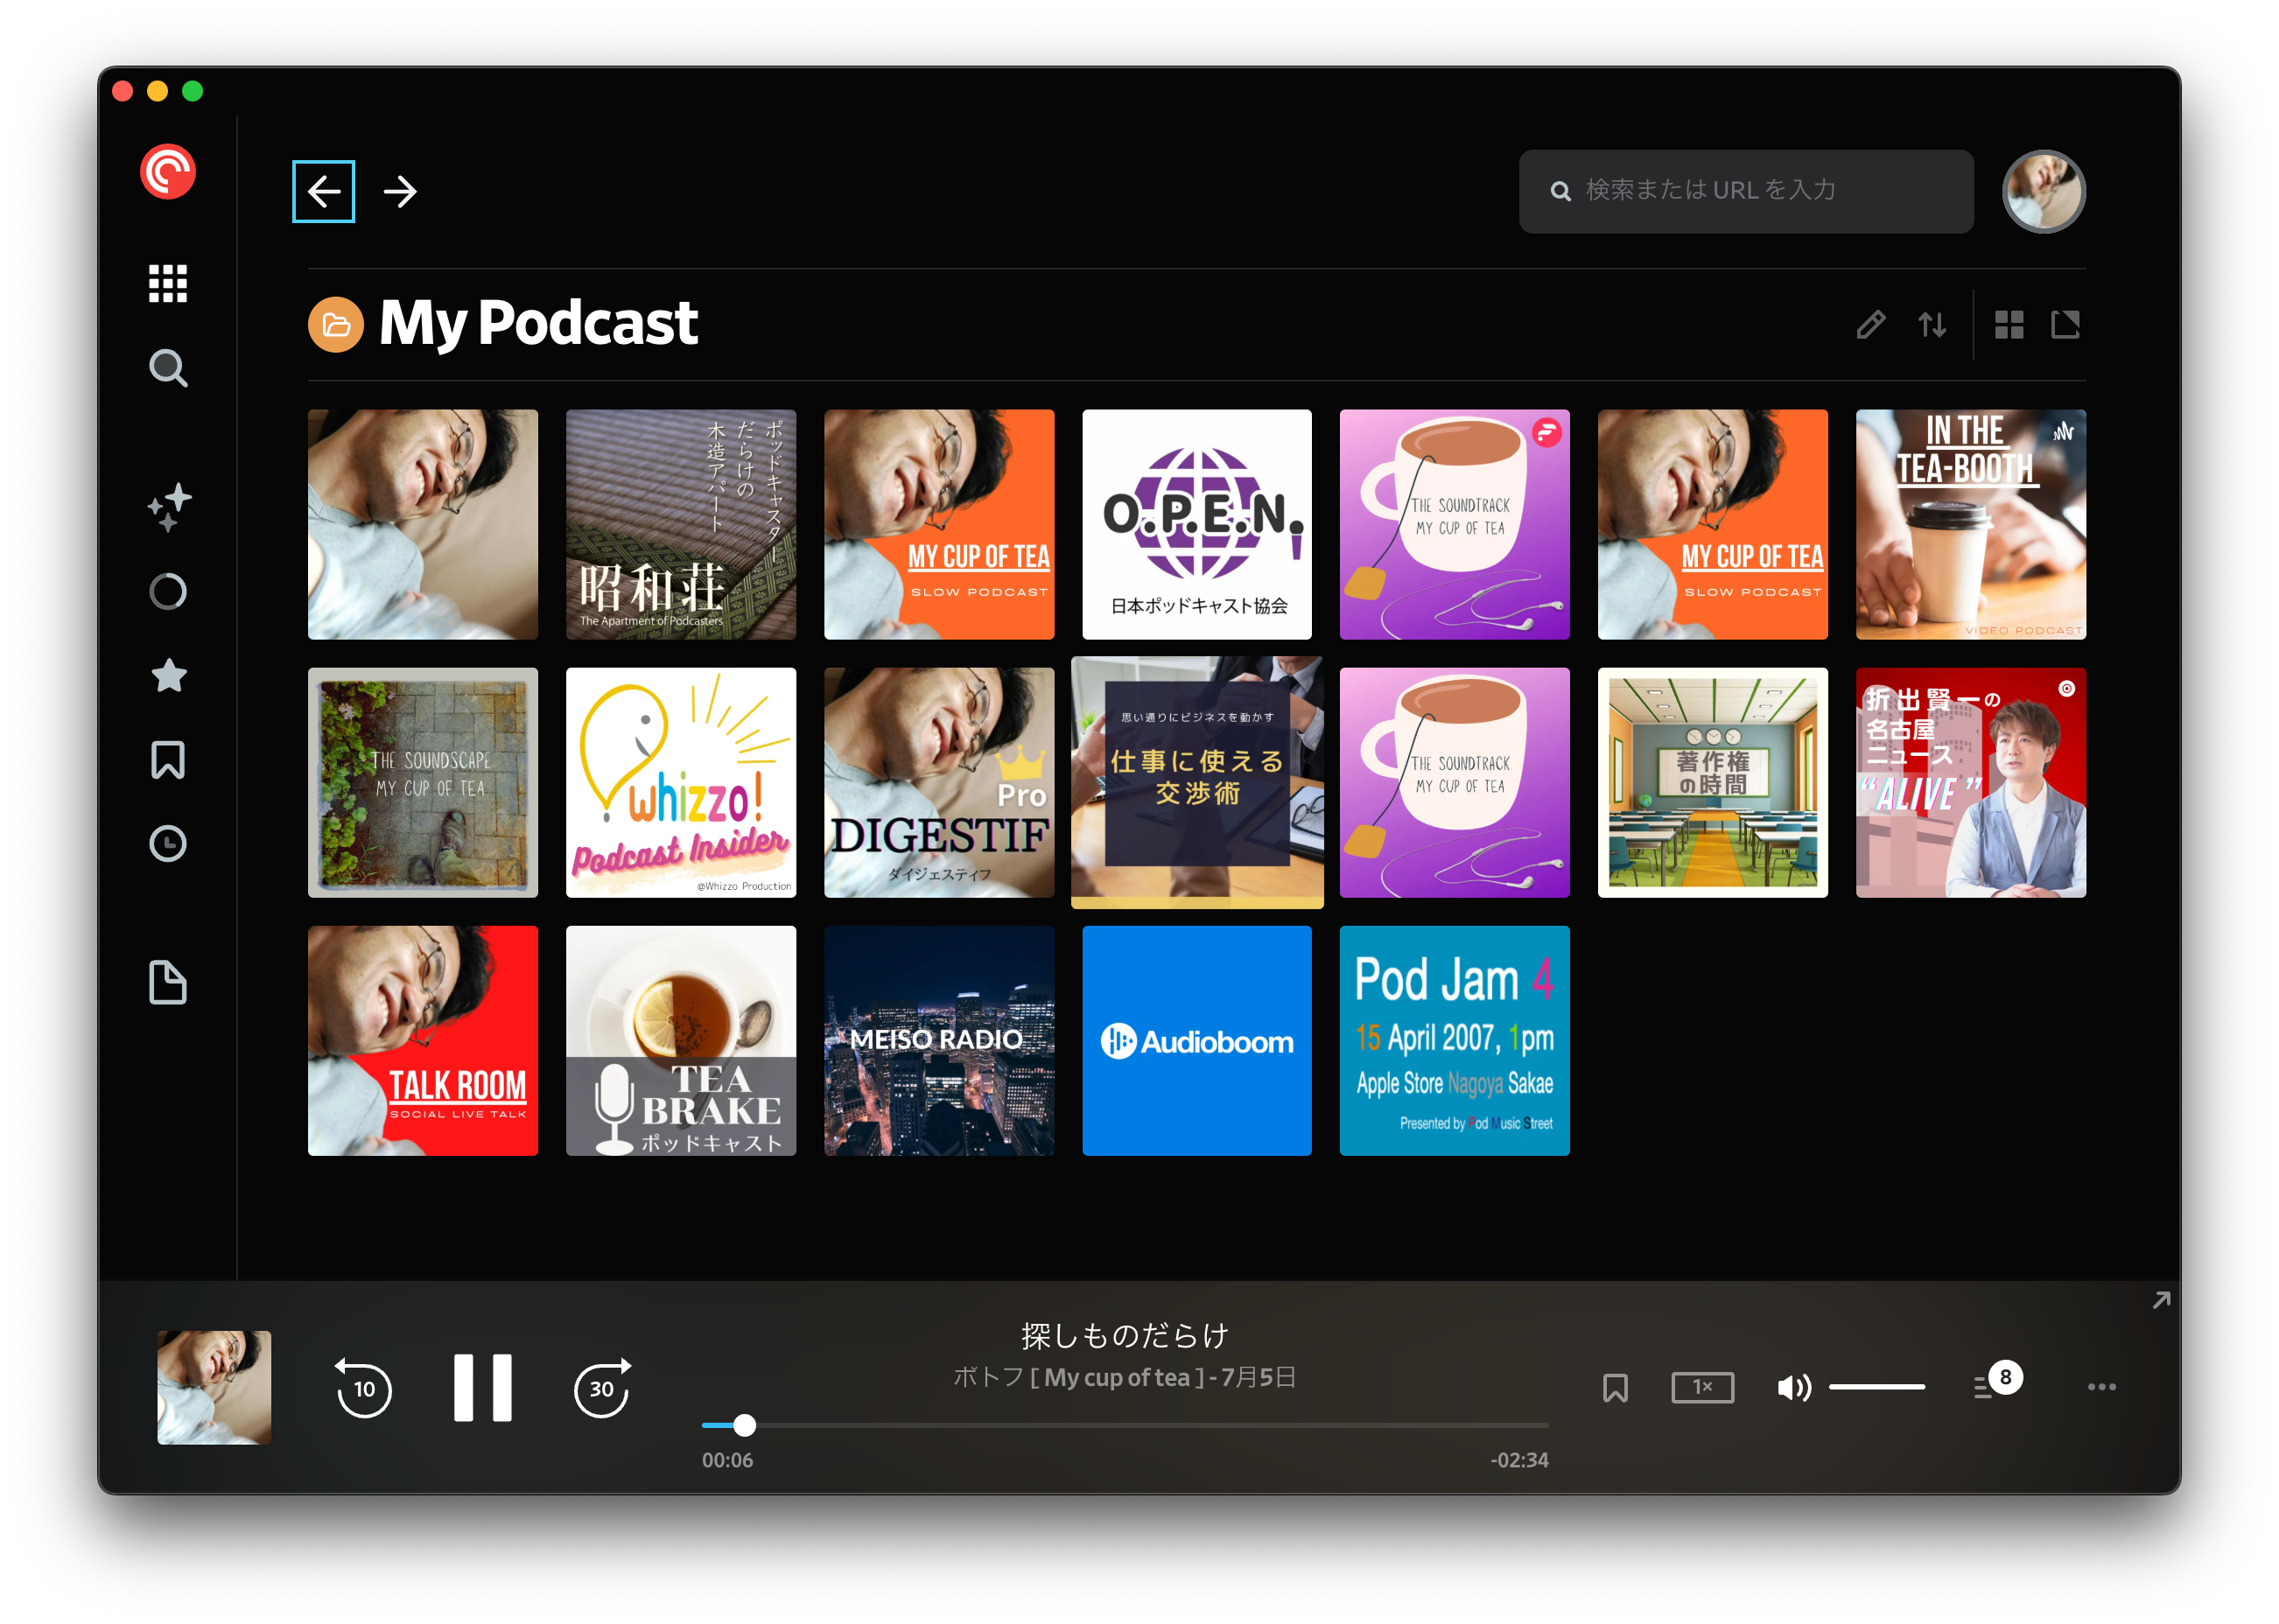This screenshot has height=1624, width=2279.
Task: Open Starred episodes from sidebar star
Action: (x=168, y=676)
